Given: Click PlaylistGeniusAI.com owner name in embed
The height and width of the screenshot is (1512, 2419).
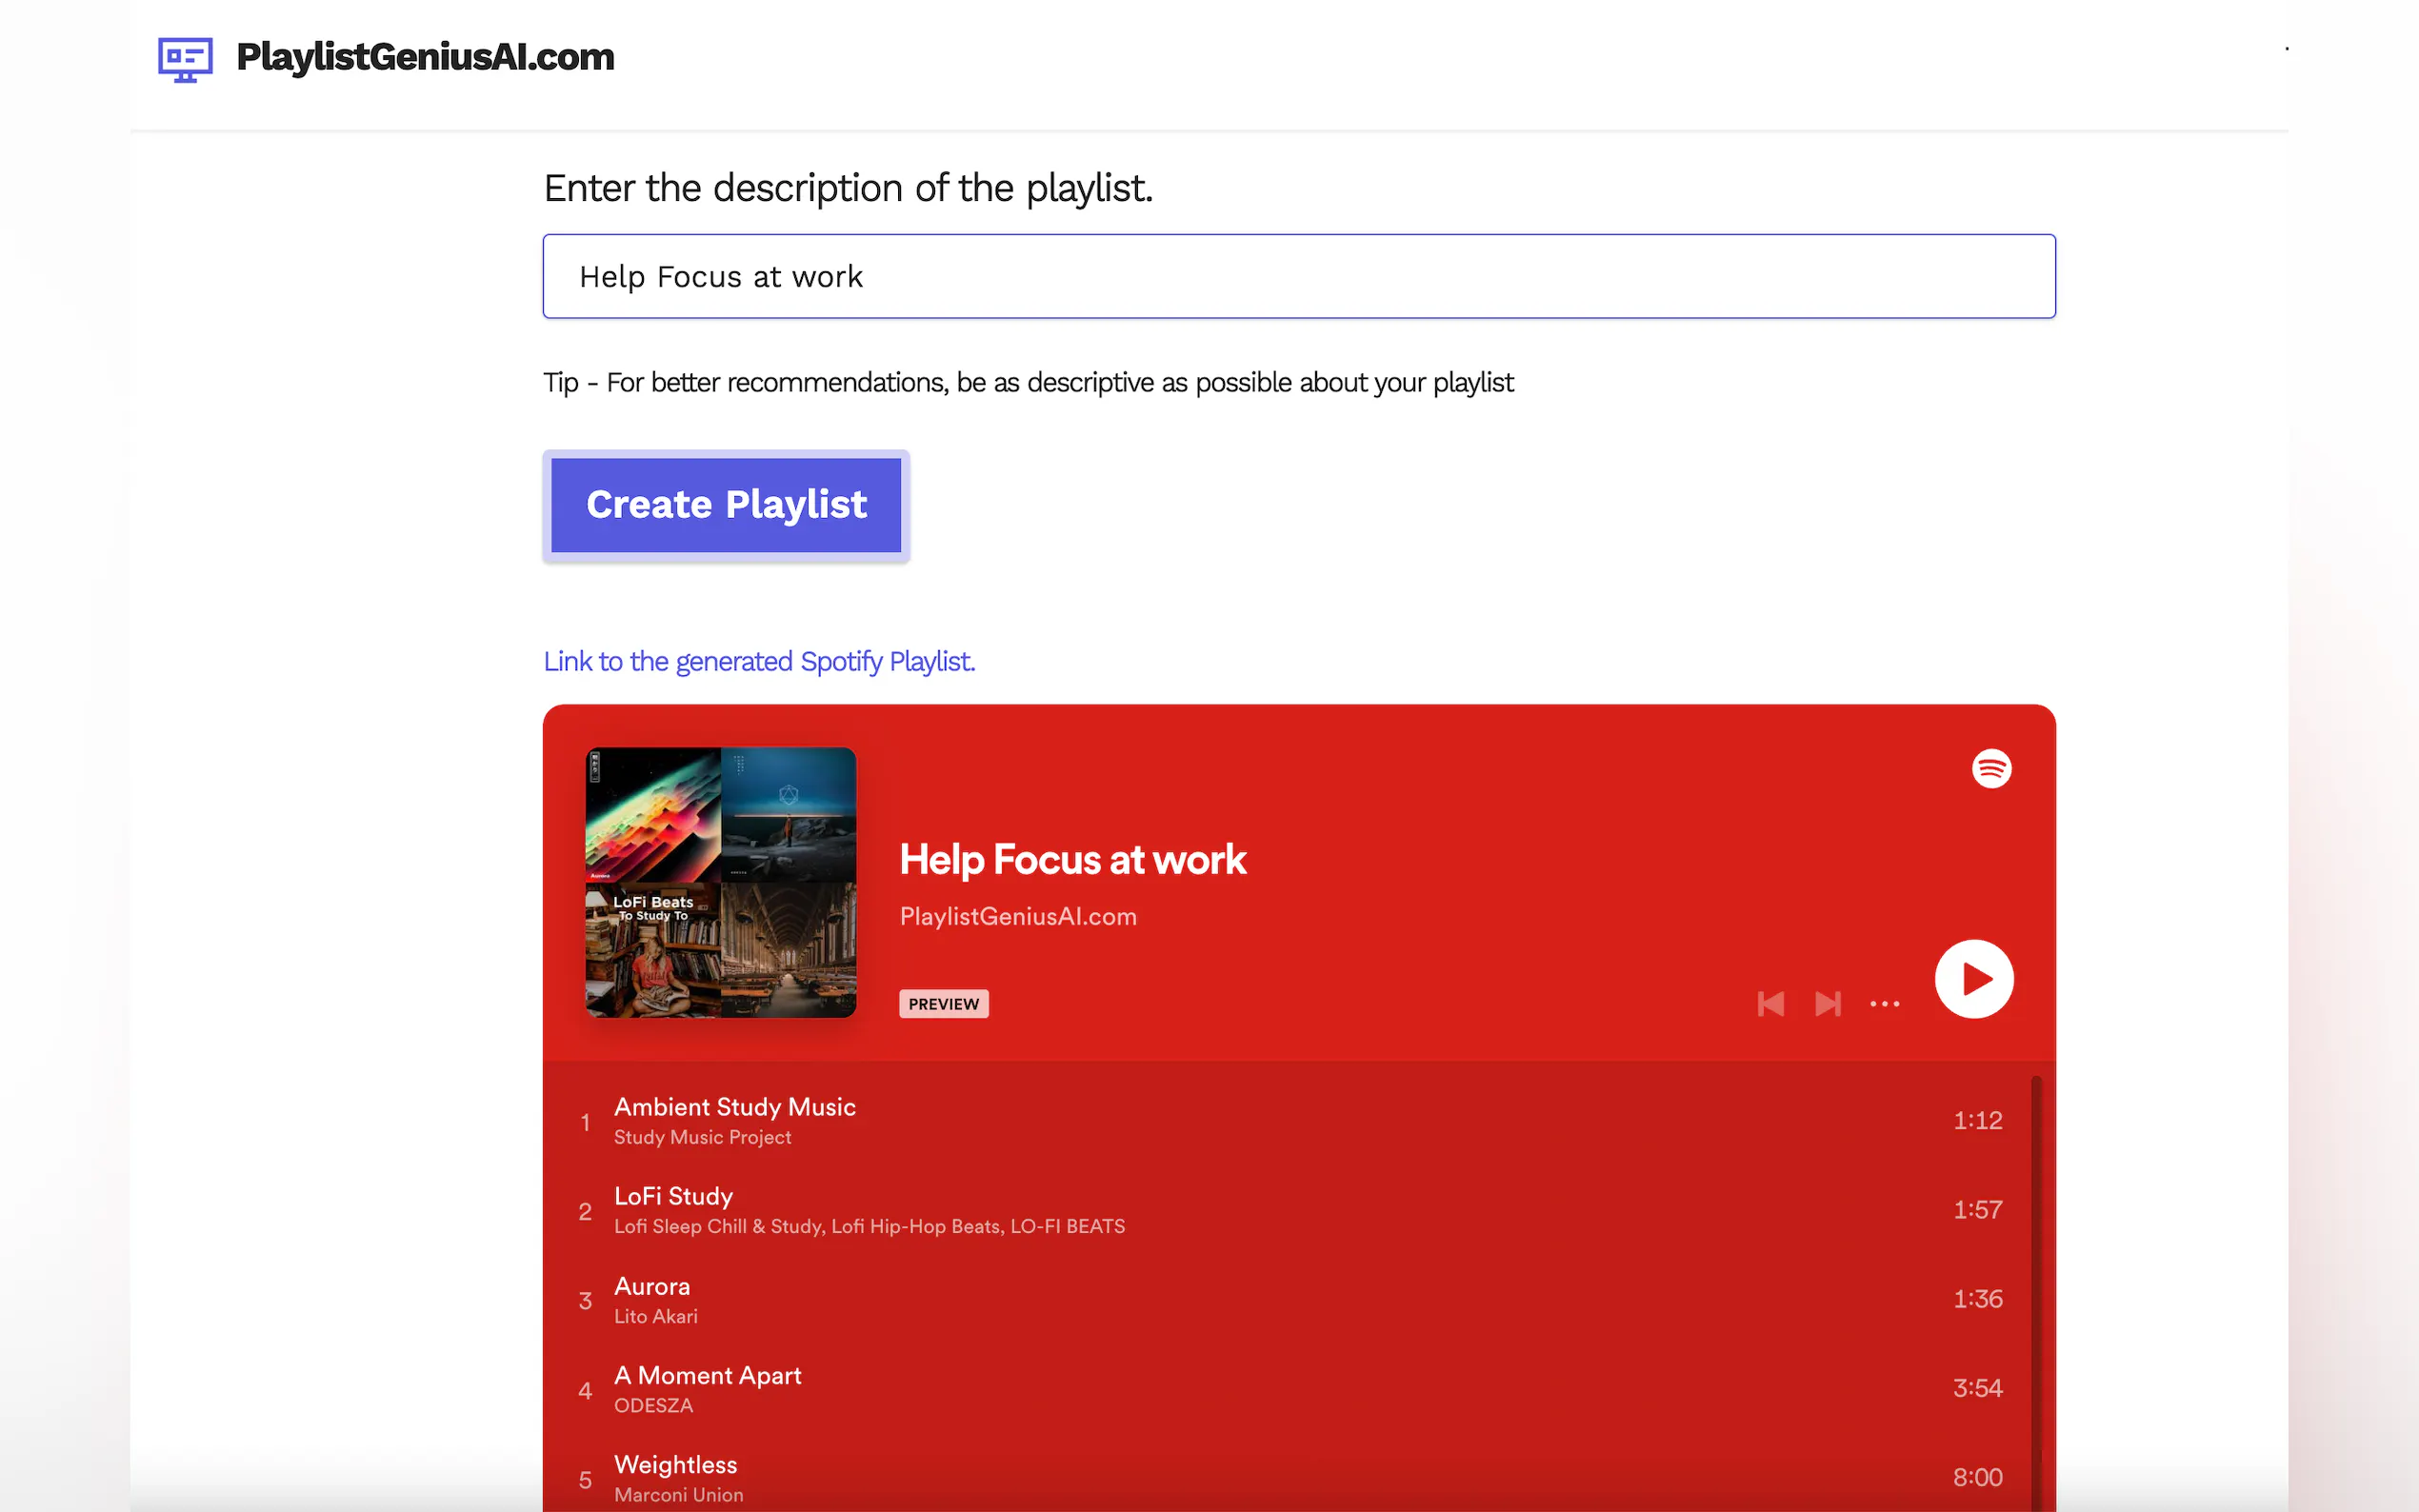Looking at the screenshot, I should 1017,916.
